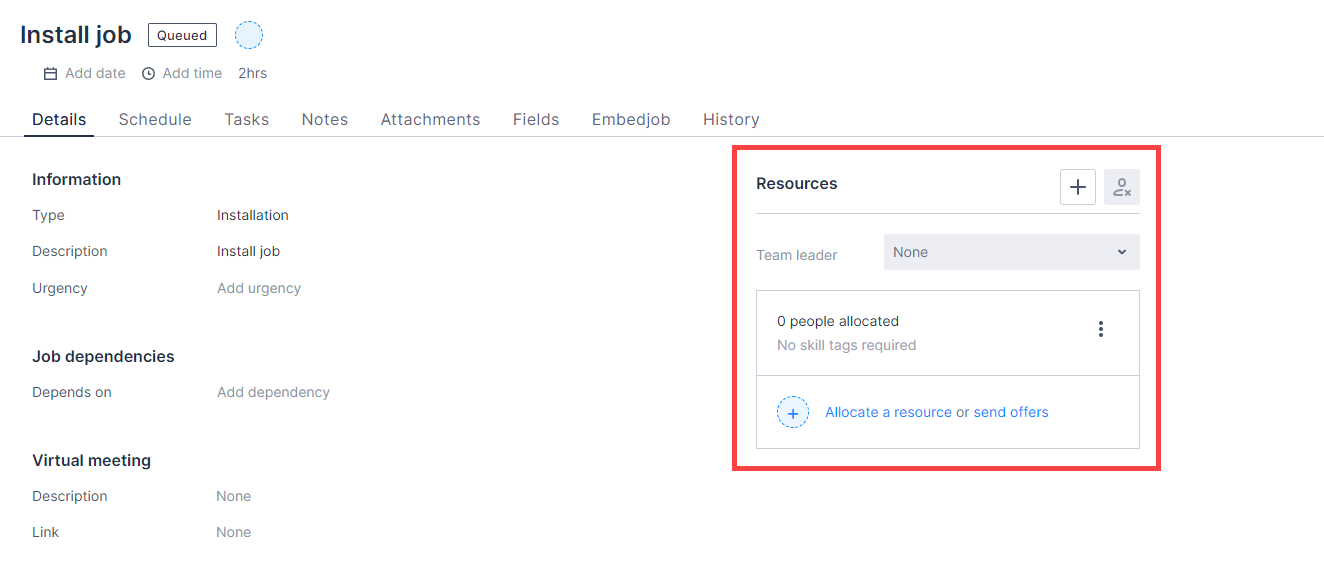Click the Virtual meeting Link None value
1324x561 pixels.
(x=234, y=532)
